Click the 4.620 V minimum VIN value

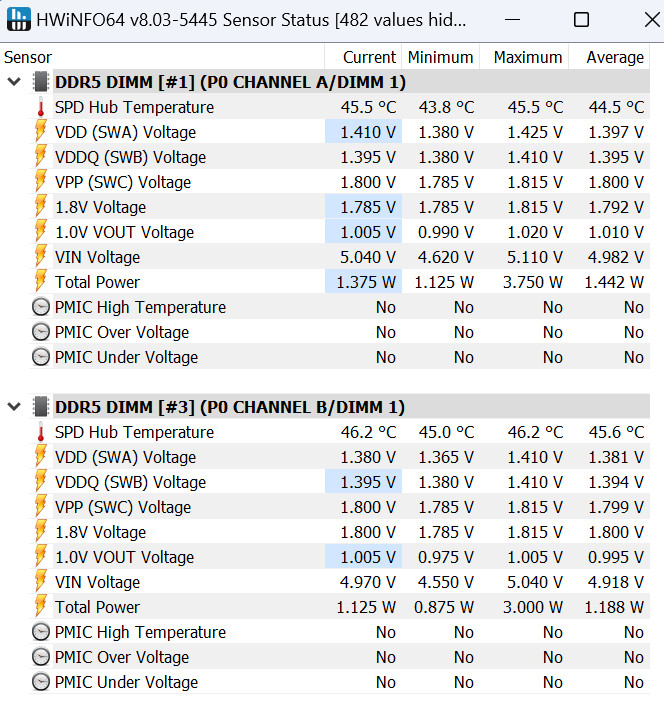[x=446, y=257]
